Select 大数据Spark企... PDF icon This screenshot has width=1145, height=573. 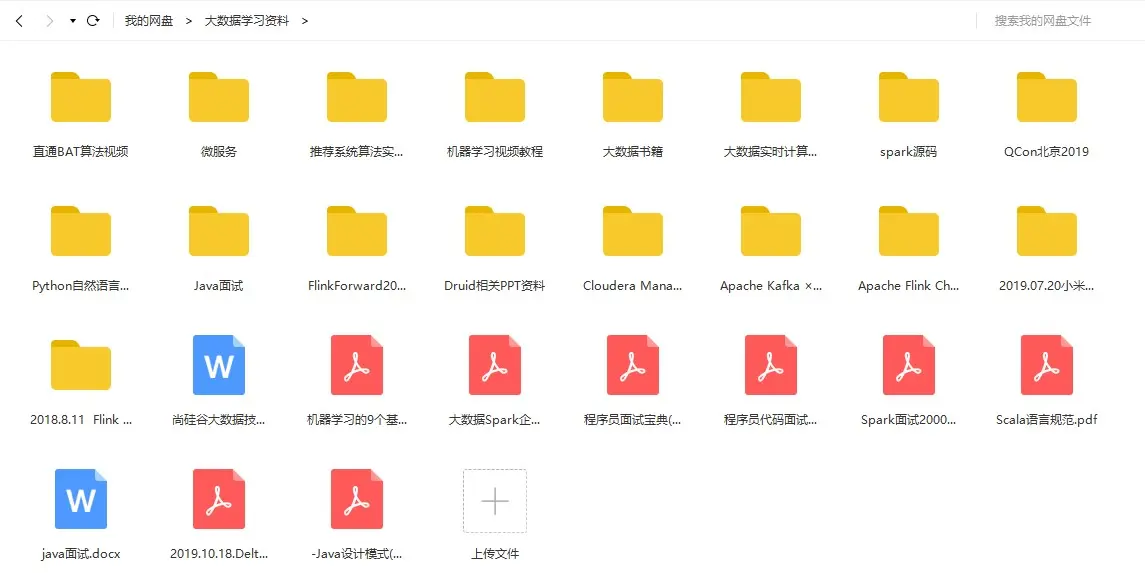click(x=494, y=365)
